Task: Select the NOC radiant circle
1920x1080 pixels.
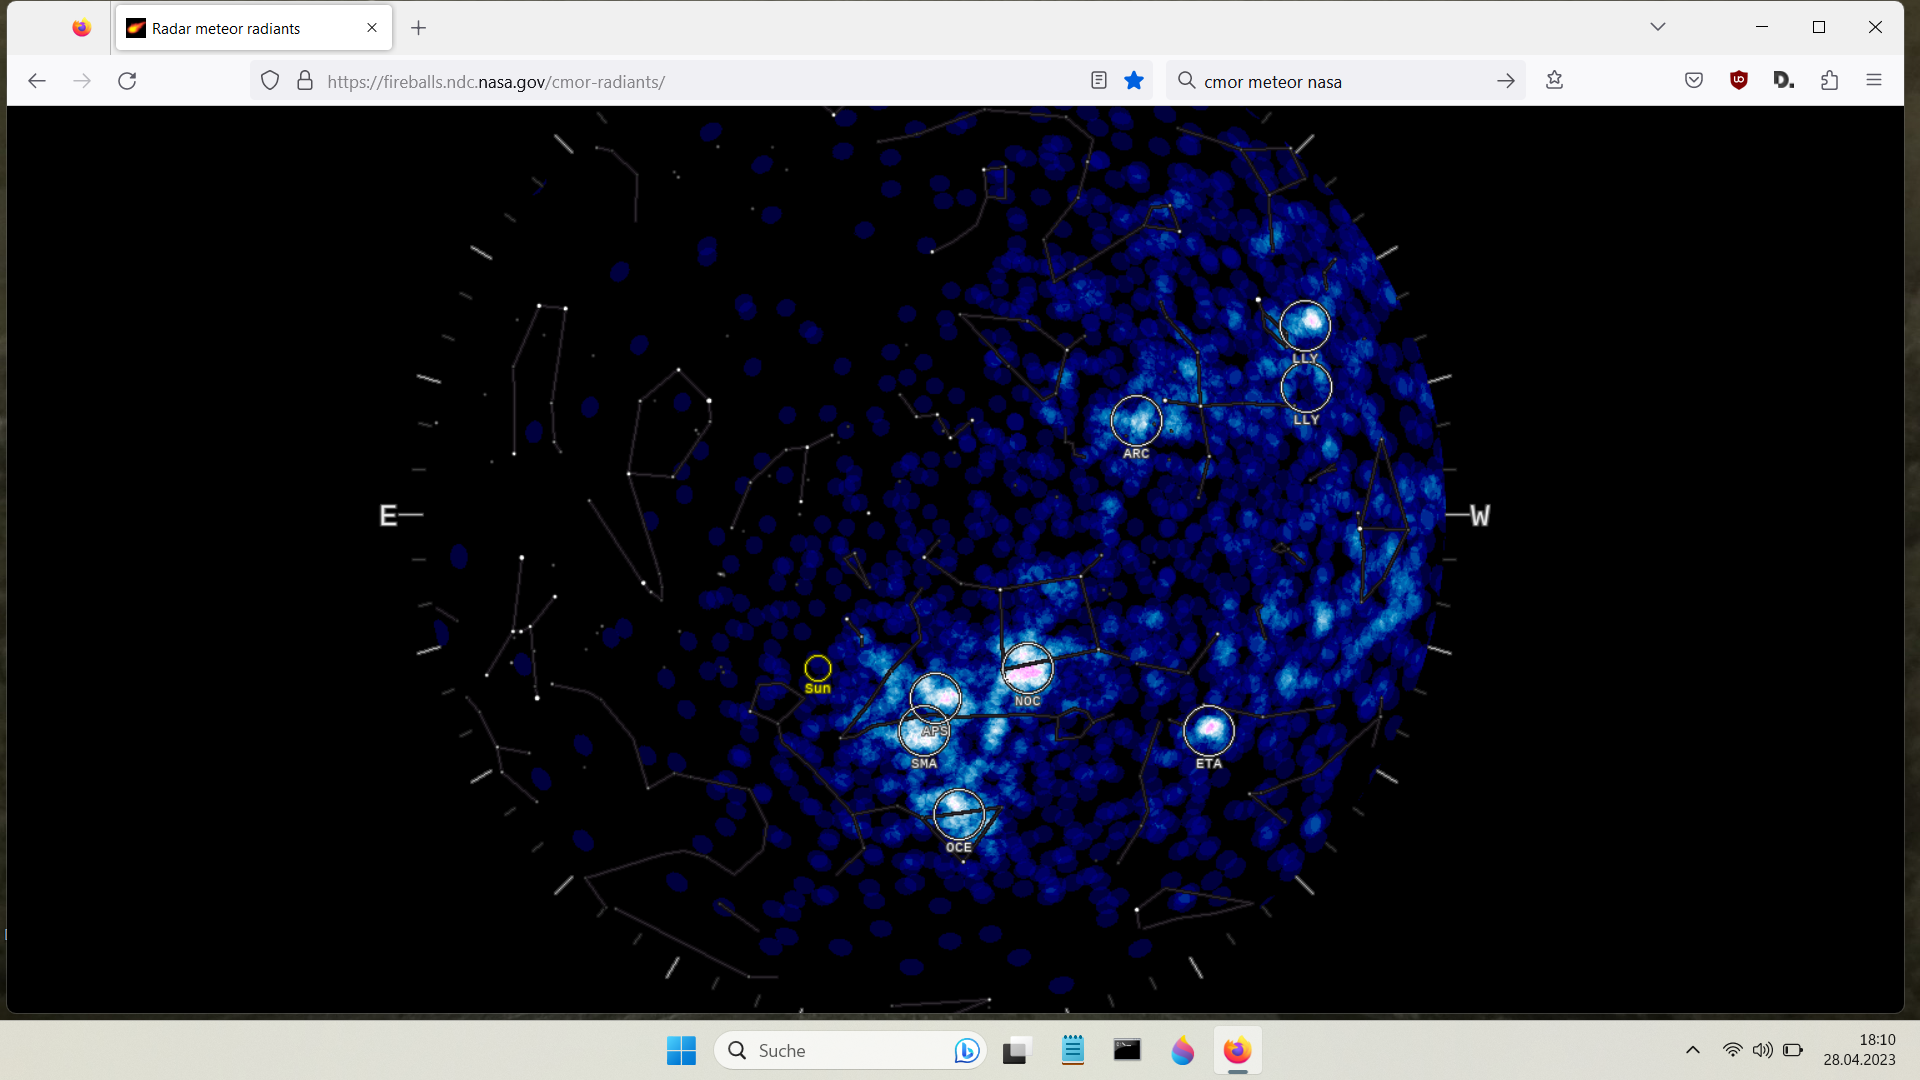Action: click(x=1027, y=668)
